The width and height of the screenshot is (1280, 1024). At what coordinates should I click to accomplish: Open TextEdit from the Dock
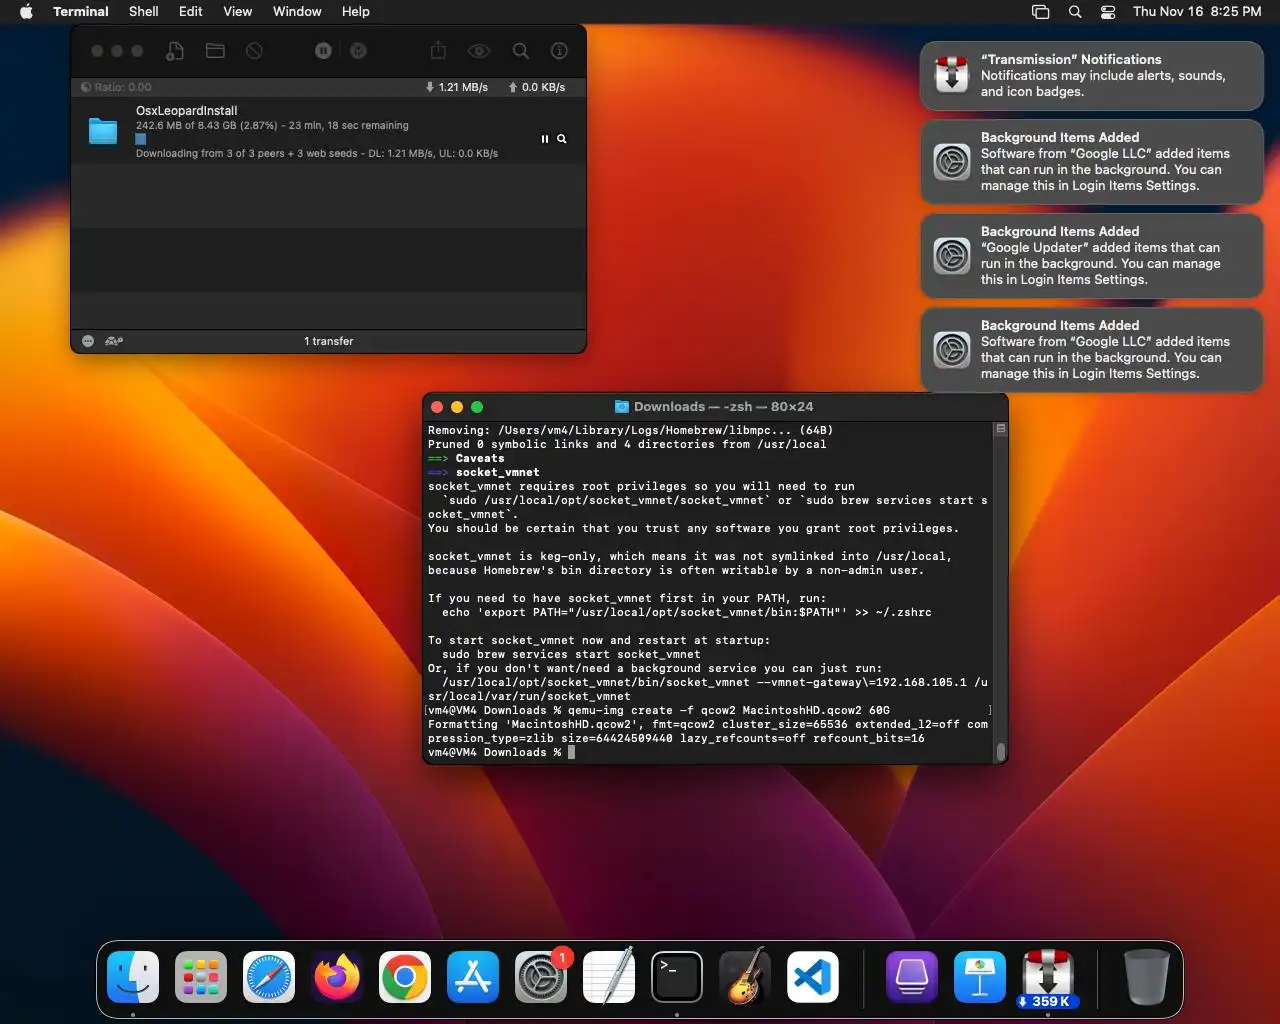coord(609,977)
